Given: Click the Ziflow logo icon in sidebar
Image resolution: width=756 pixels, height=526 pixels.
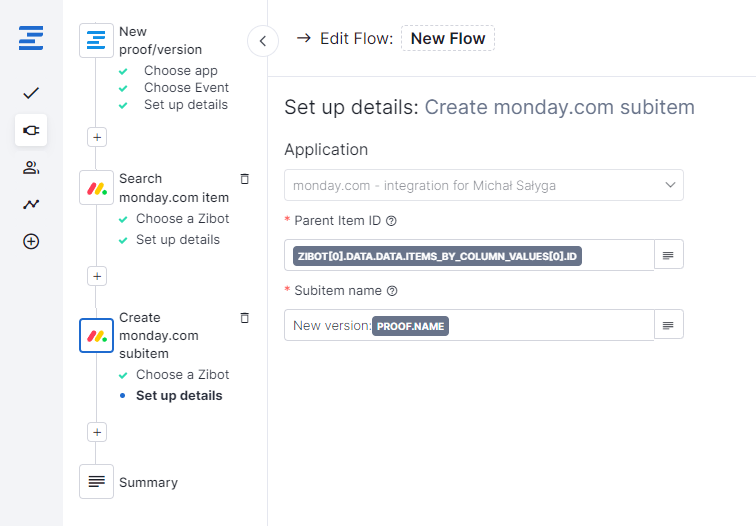Looking at the screenshot, I should click(x=31, y=40).
